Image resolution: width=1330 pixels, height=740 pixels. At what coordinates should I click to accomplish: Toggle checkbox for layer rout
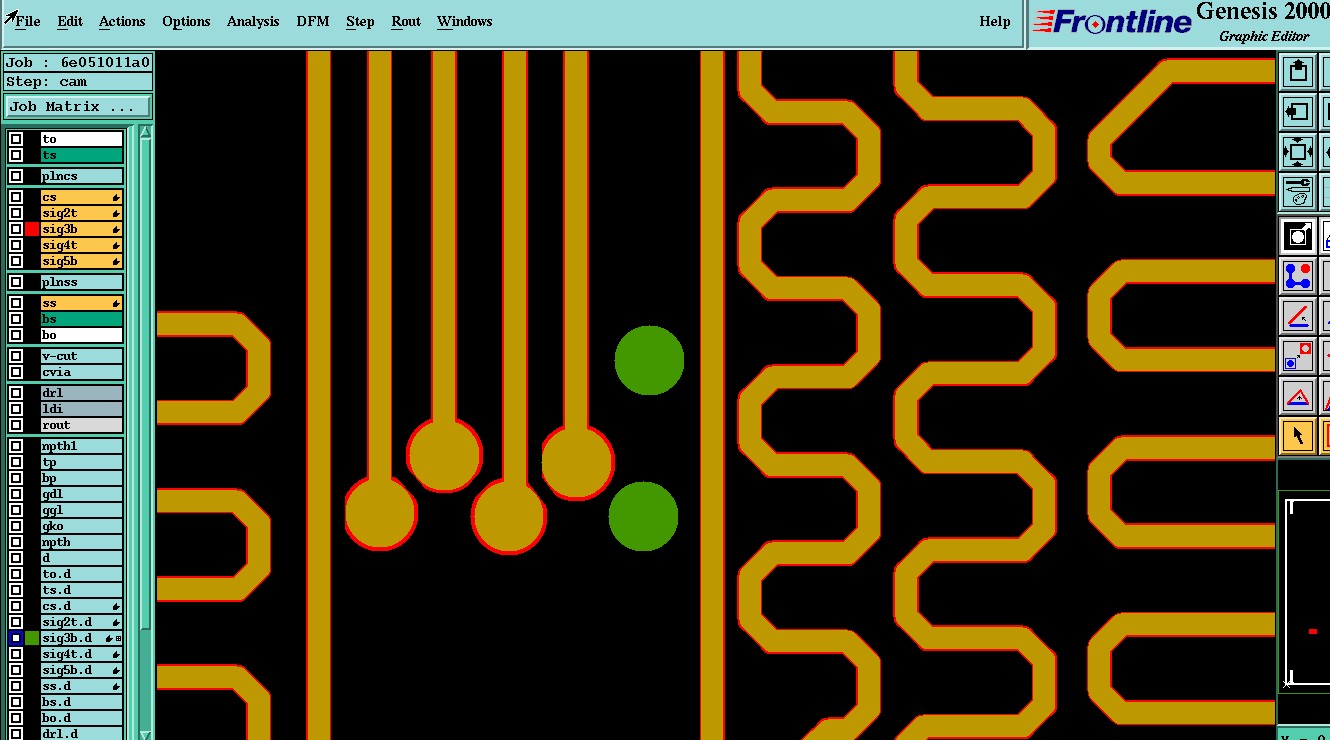(x=16, y=425)
